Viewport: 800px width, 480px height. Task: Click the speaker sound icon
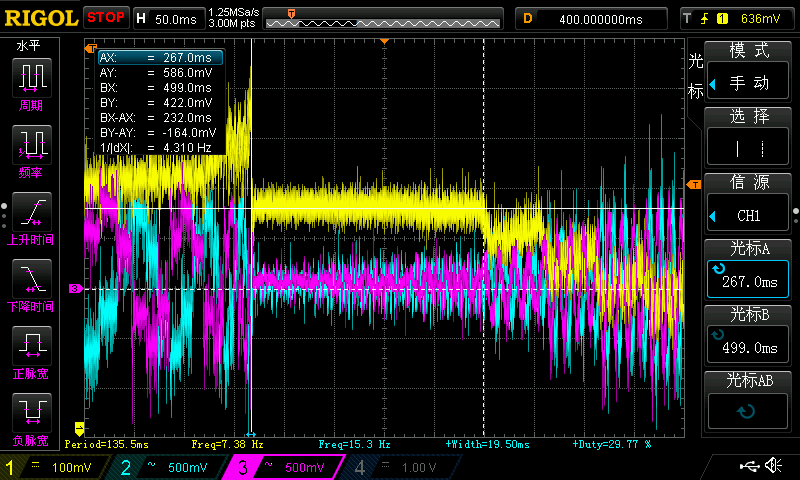tap(773, 466)
